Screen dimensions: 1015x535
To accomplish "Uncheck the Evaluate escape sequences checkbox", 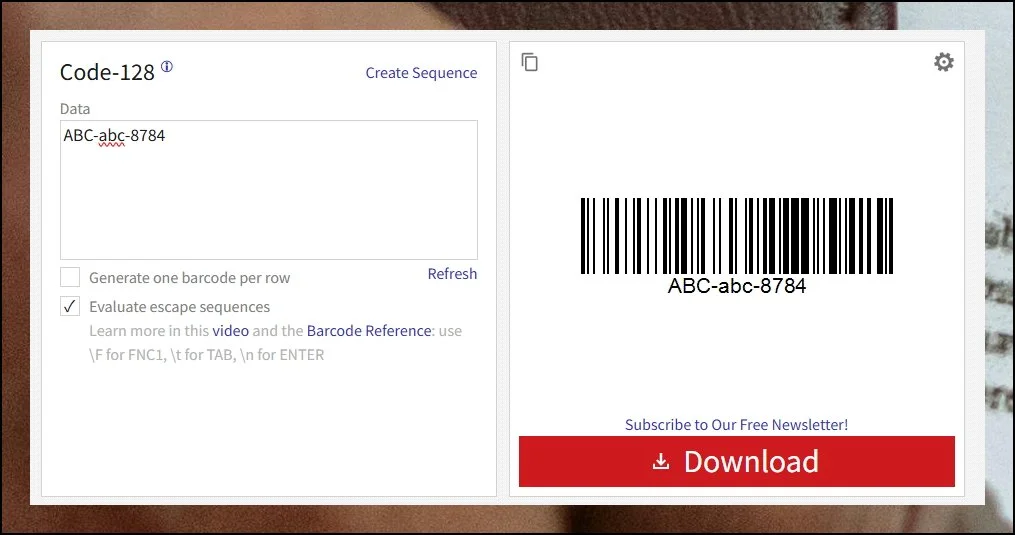I will [70, 306].
